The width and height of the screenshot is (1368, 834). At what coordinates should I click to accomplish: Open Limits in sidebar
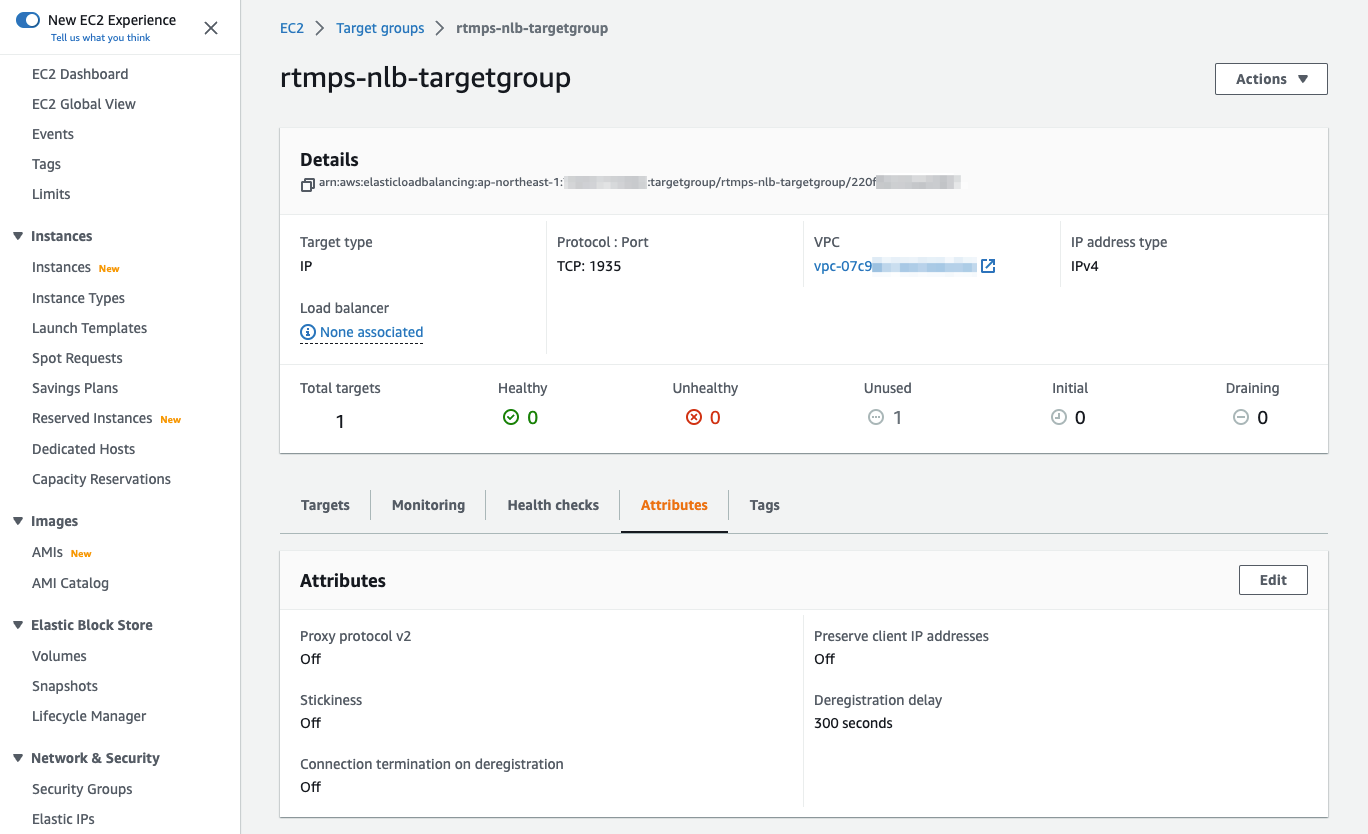(x=51, y=194)
